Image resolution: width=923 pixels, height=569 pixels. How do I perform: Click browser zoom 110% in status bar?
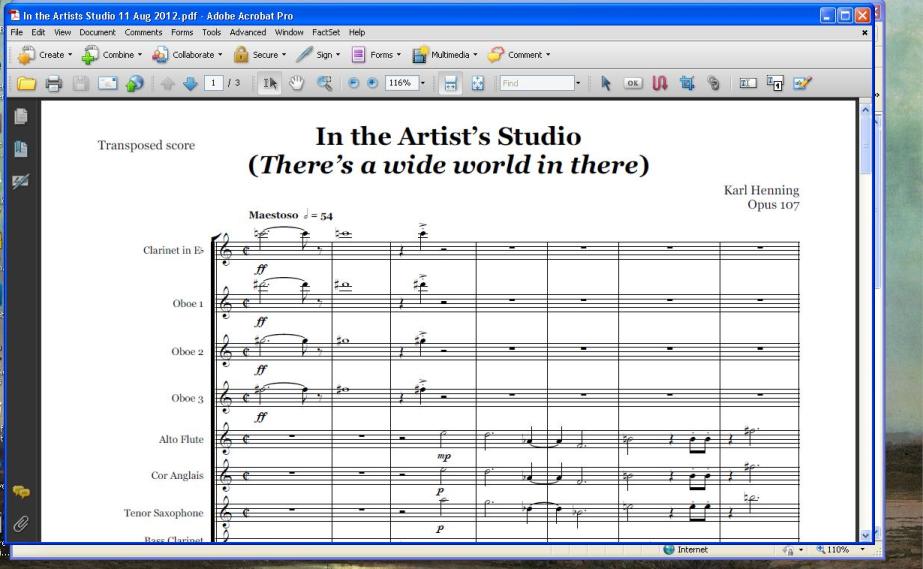point(836,550)
